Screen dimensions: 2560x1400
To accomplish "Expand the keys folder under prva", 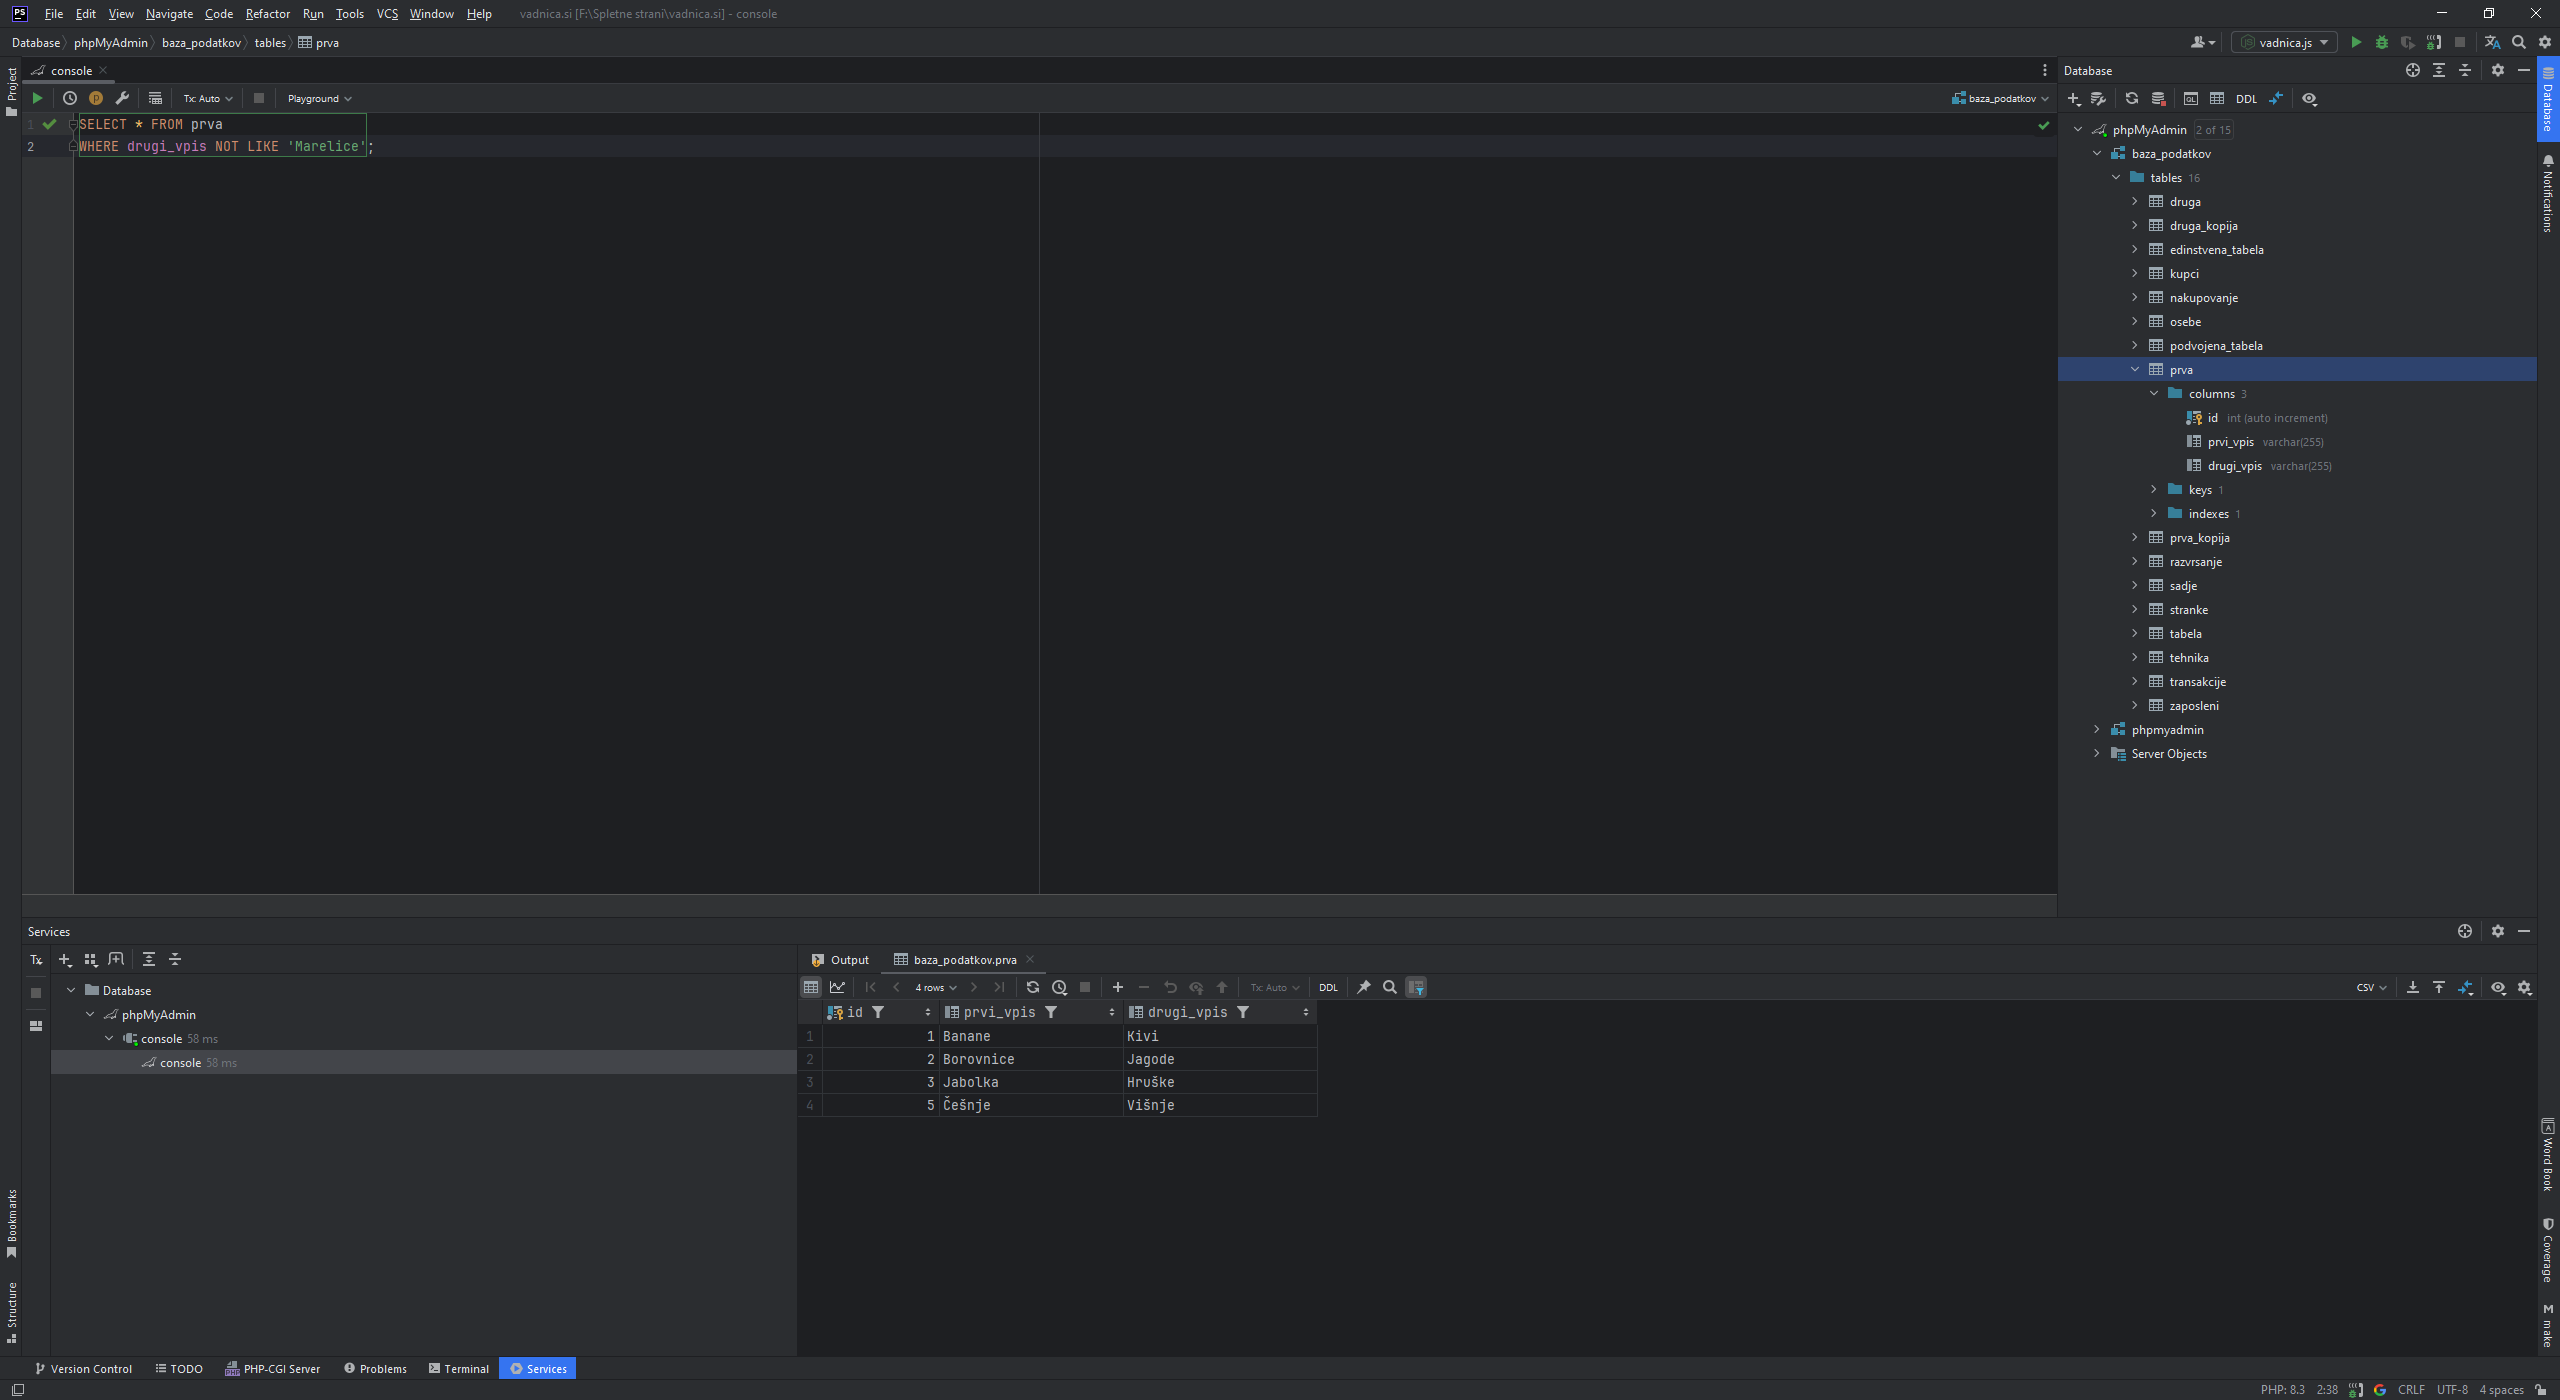I will pyautogui.click(x=2154, y=490).
